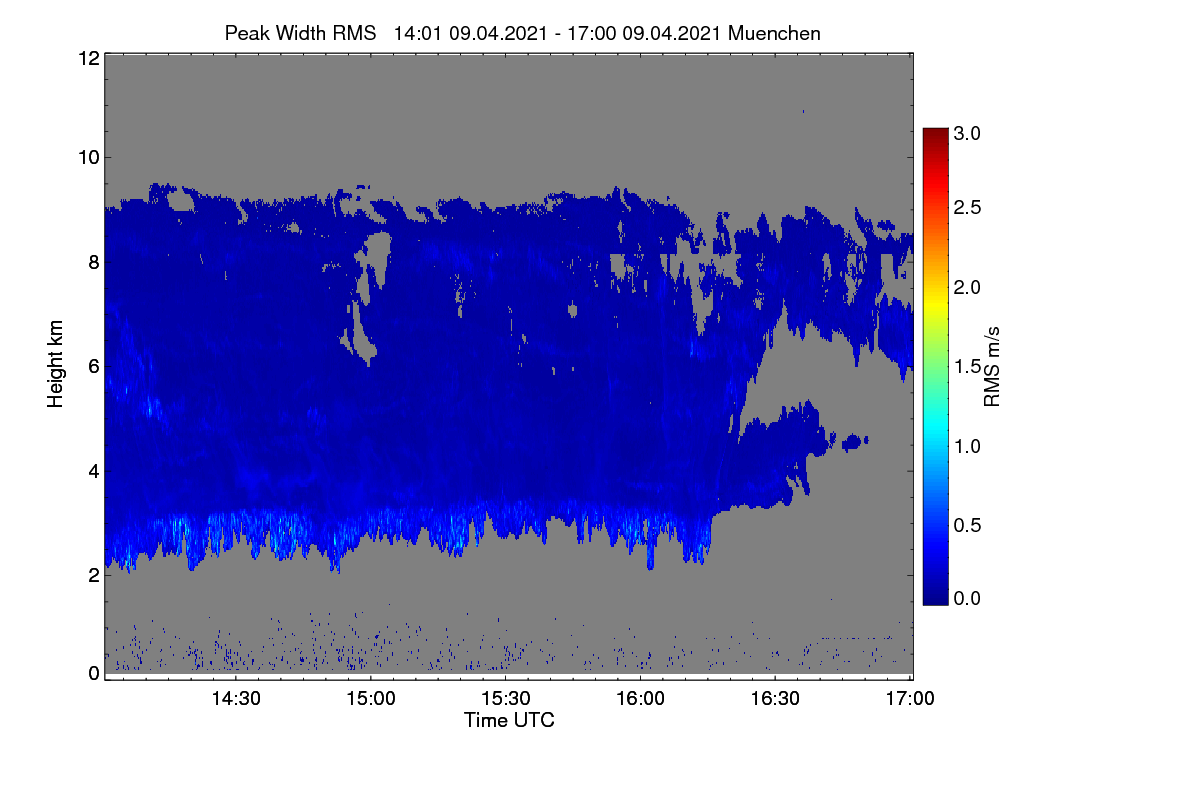Click the colorbar value 1.5
This screenshot has width=1200, height=800.
(x=968, y=367)
